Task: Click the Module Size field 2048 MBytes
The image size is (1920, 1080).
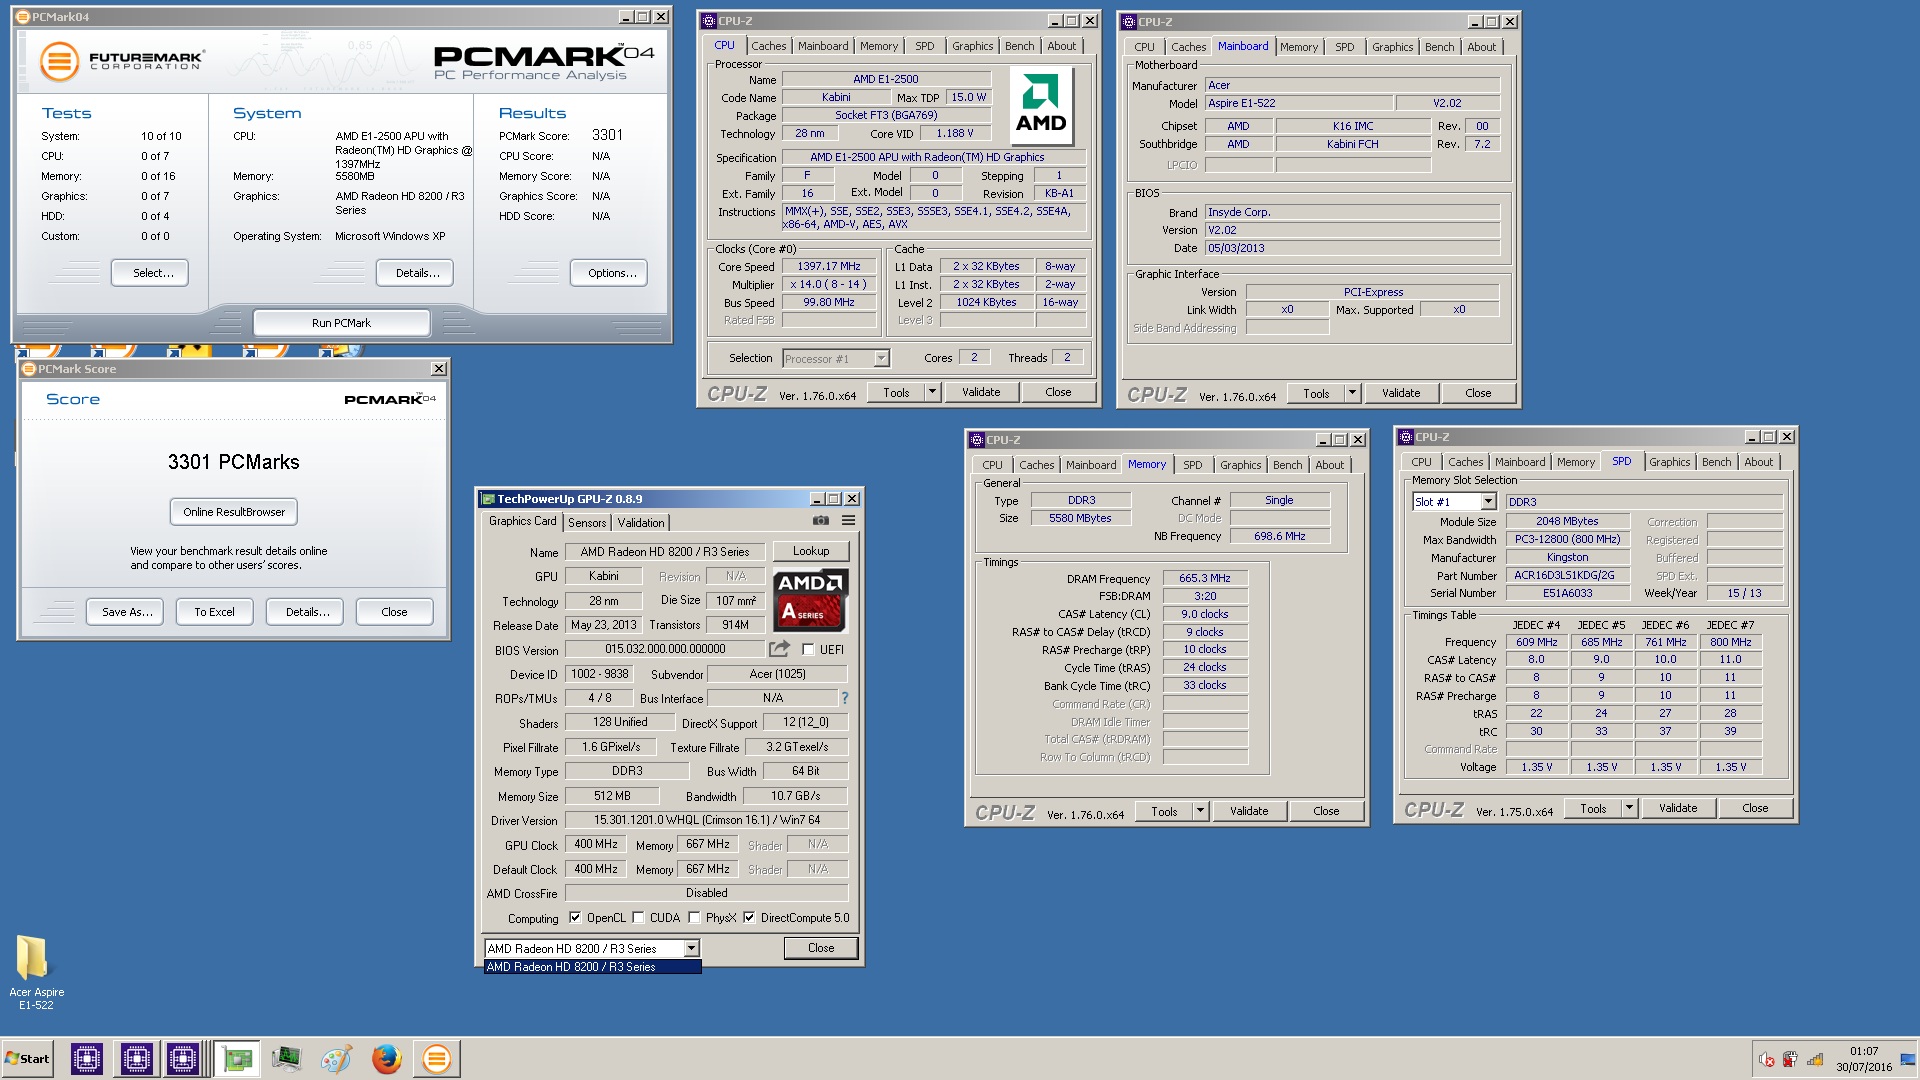Action: [1567, 521]
